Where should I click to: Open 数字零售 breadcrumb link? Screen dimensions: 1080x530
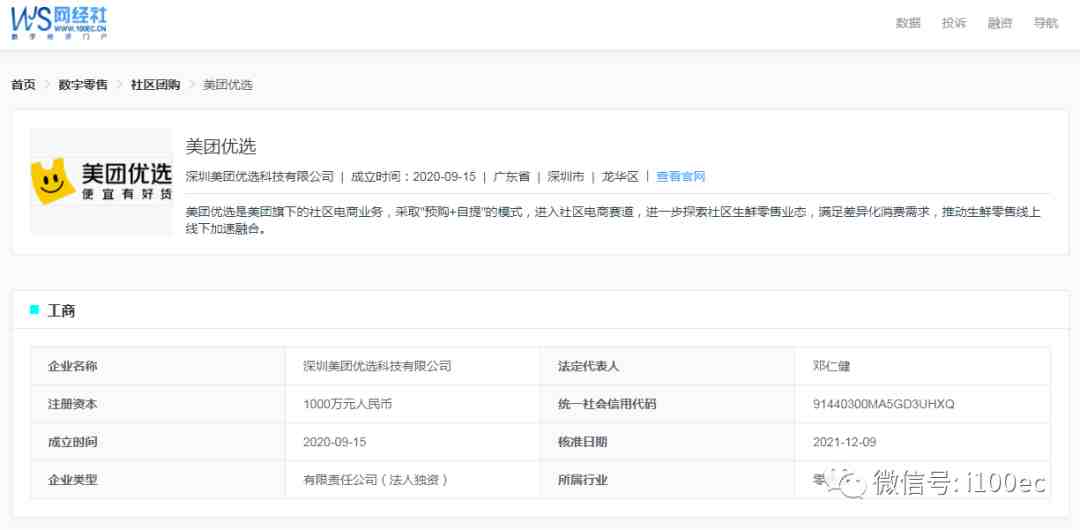[x=83, y=85]
